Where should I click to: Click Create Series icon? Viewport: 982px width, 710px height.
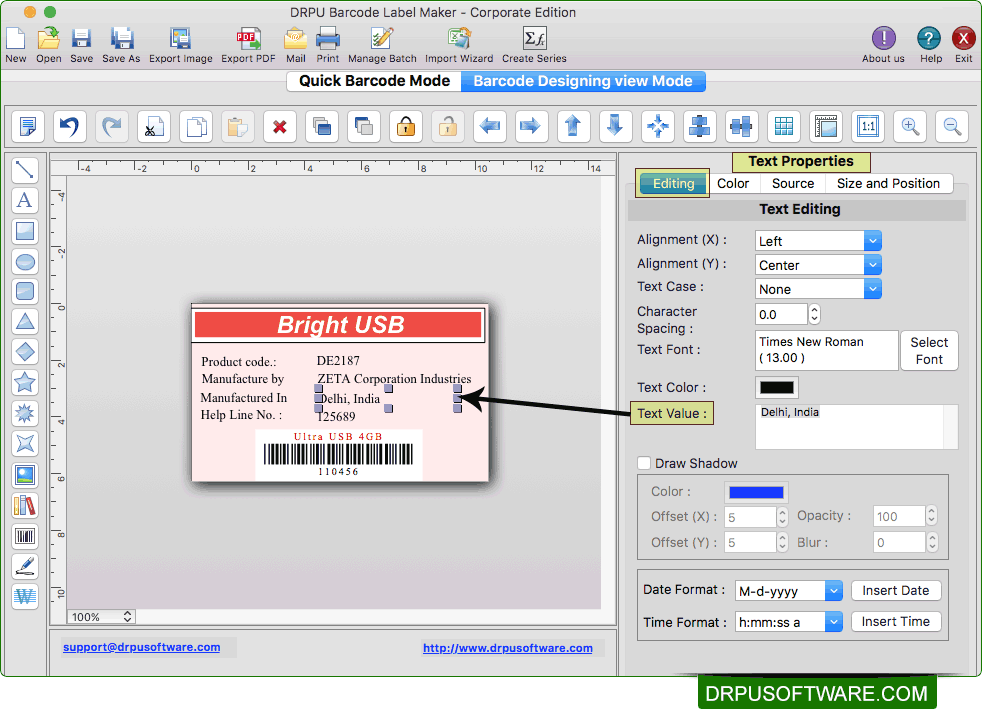pyautogui.click(x=534, y=39)
